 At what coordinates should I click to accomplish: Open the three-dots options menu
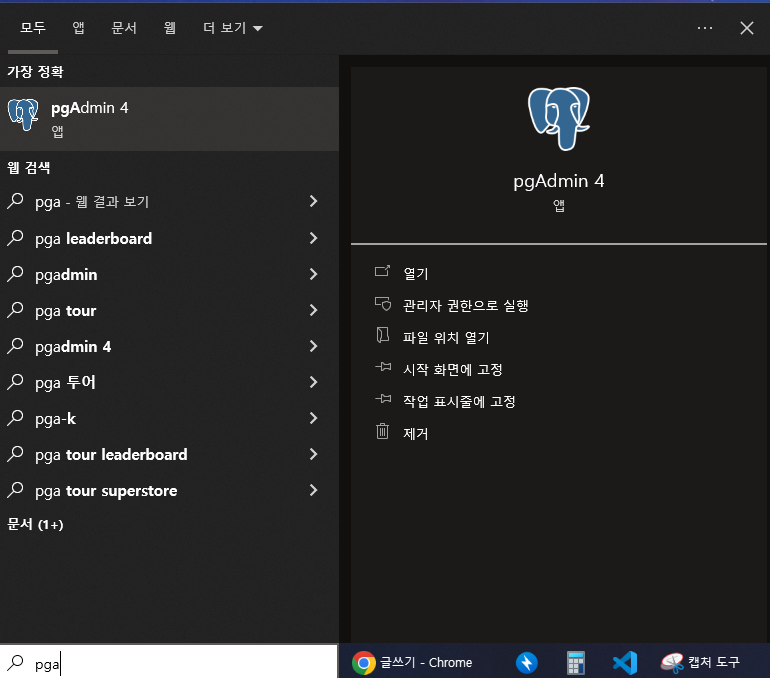click(705, 28)
